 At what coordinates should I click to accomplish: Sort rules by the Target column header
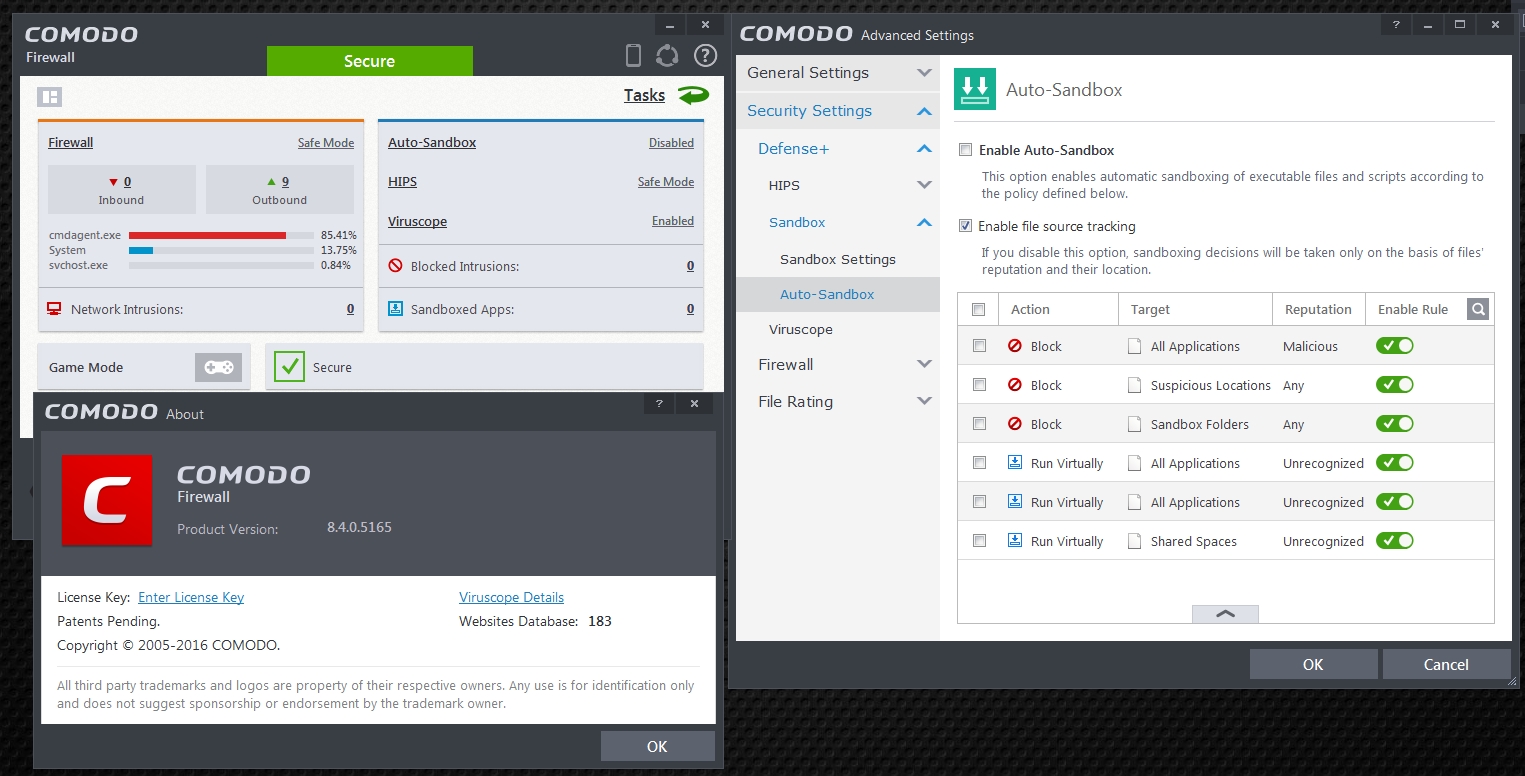pos(1195,309)
